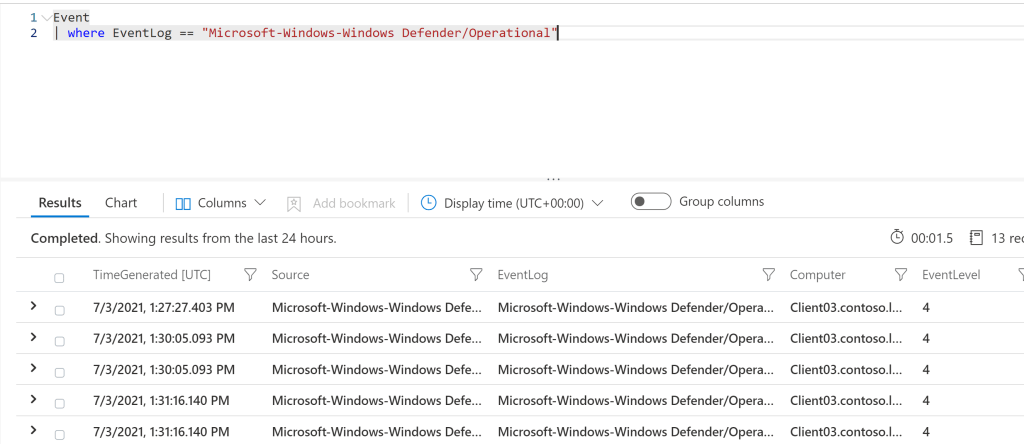Select the checkbox for the 1:27:27.403 PM row

[59, 310]
